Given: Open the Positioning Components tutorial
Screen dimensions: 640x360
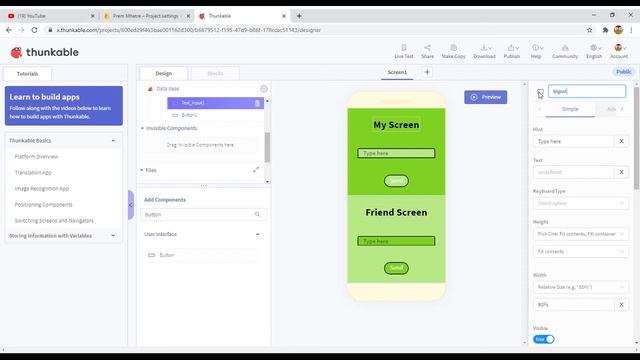Looking at the screenshot, I should pyautogui.click(x=43, y=204).
